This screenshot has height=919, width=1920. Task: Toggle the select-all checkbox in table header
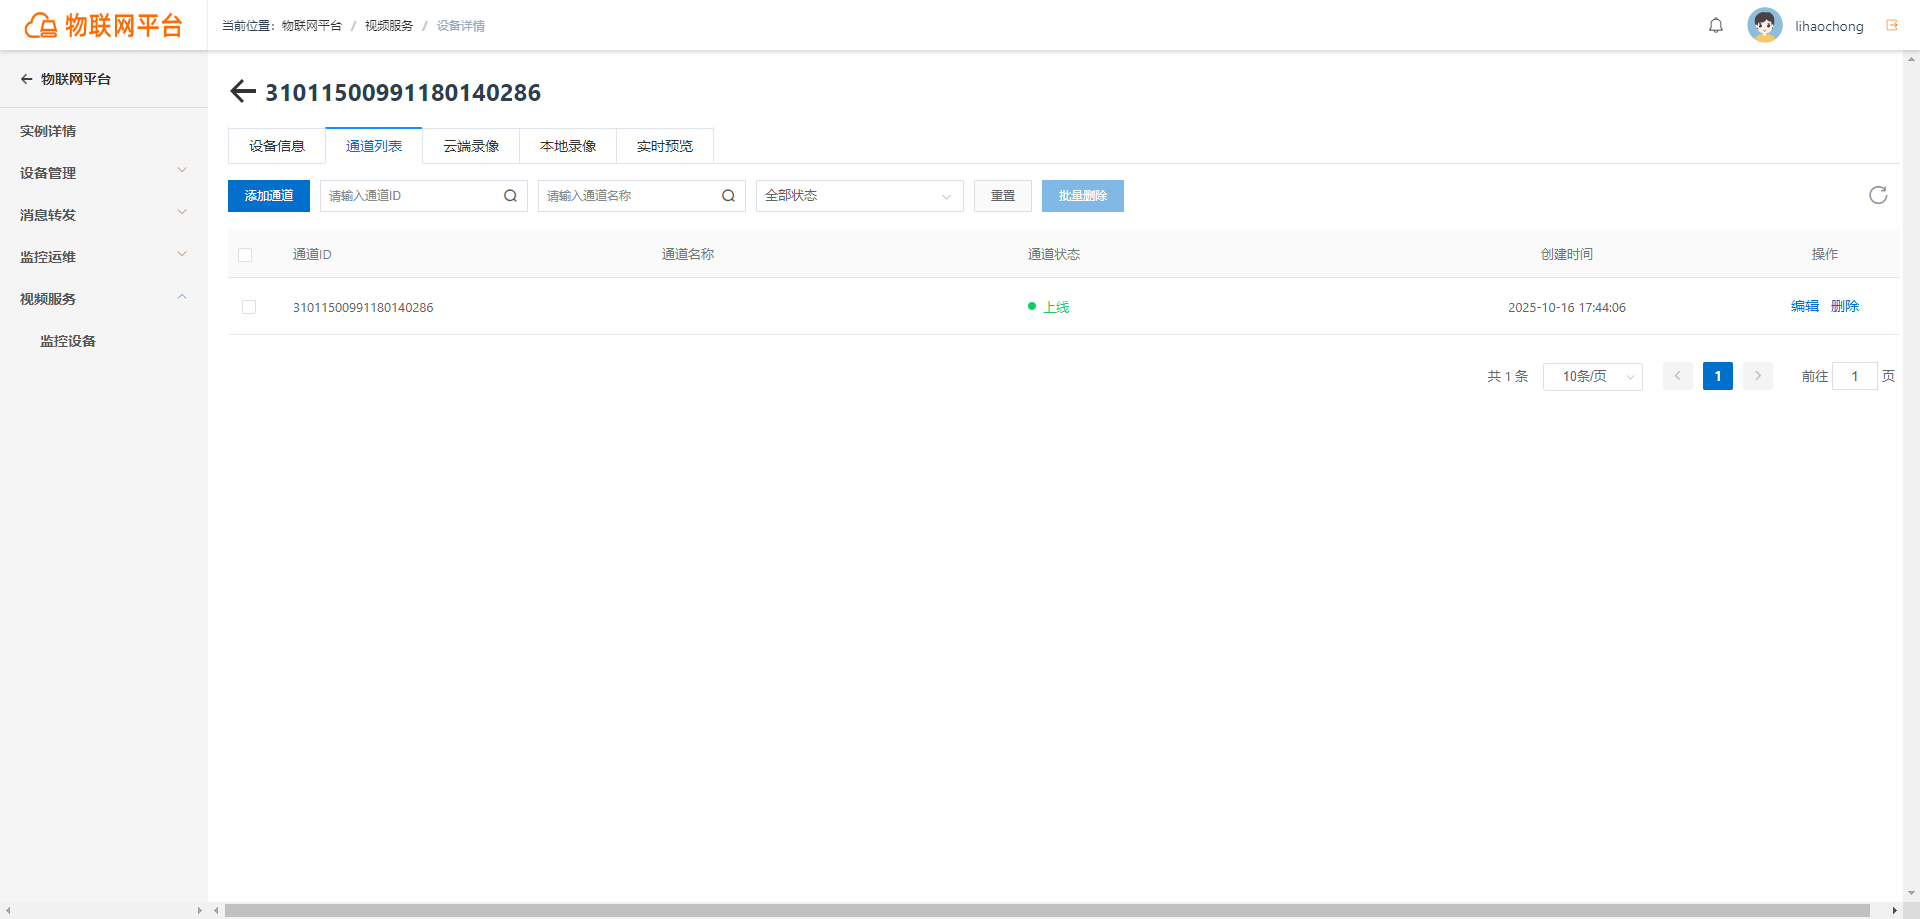pos(245,255)
